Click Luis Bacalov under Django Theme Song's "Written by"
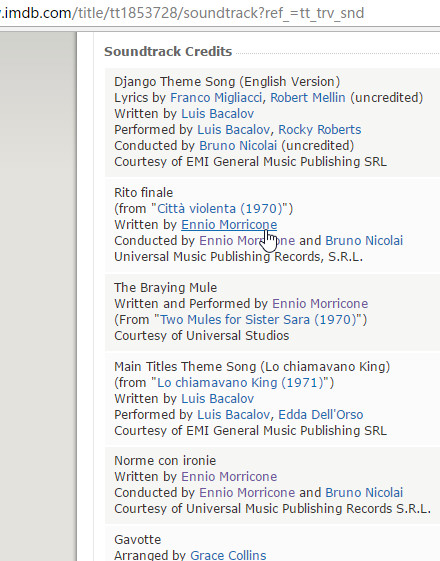The width and height of the screenshot is (440, 561). pyautogui.click(x=217, y=114)
